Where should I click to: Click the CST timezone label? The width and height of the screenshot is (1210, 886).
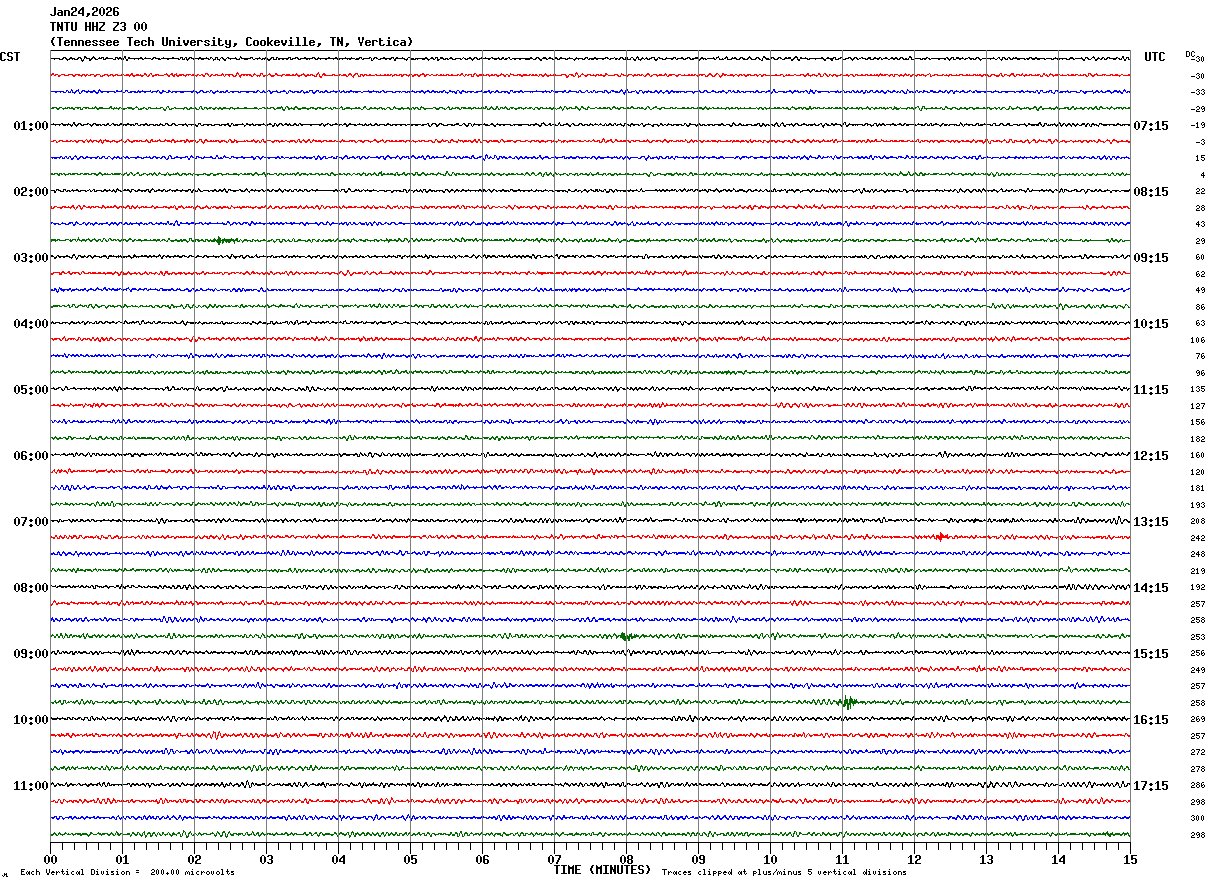pyautogui.click(x=10, y=57)
